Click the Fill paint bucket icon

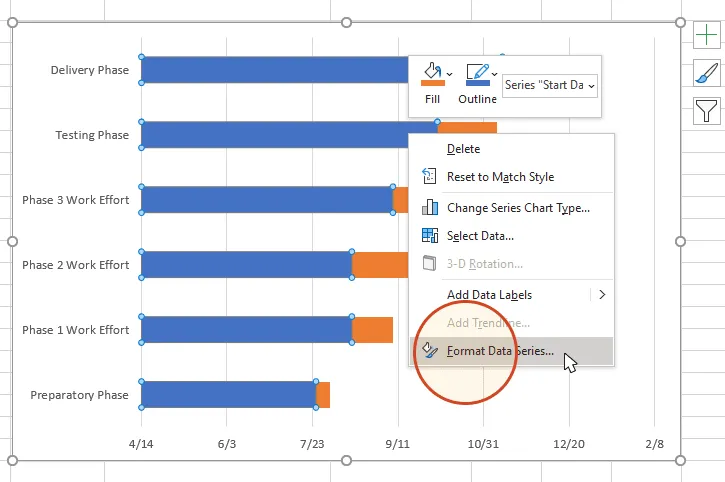point(432,74)
